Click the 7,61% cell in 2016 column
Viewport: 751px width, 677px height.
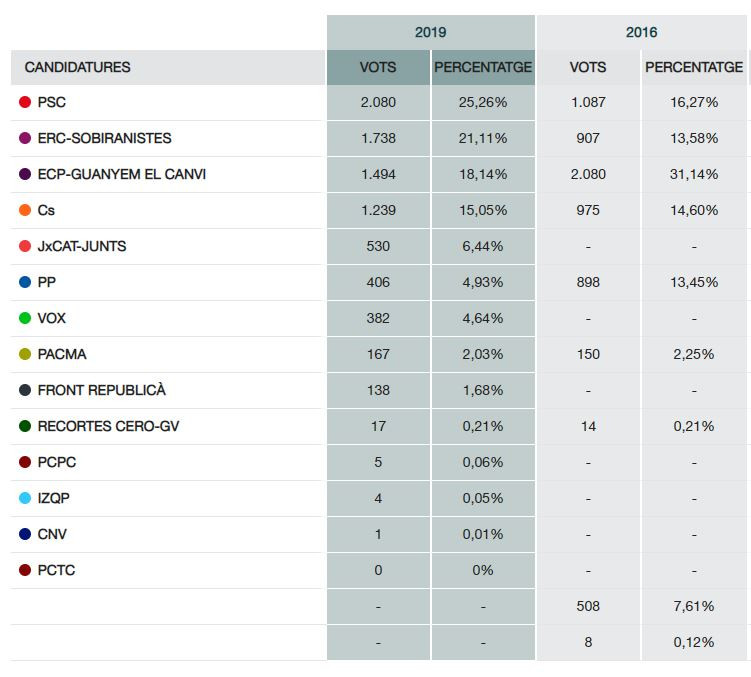coord(694,606)
